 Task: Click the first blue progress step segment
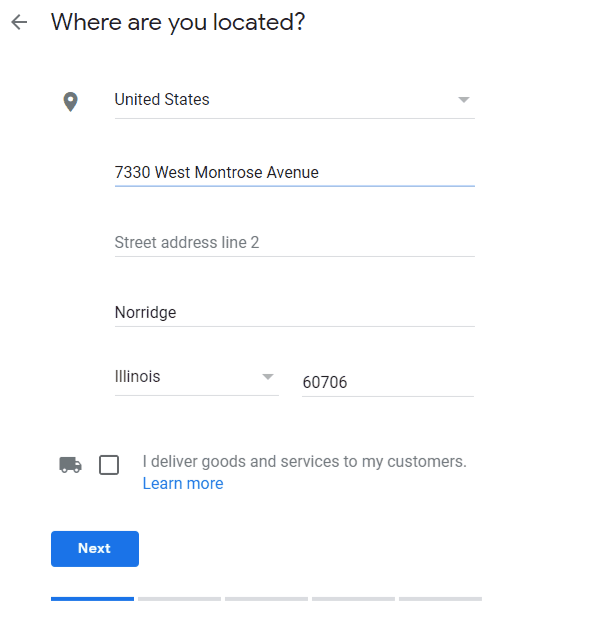[x=92, y=599]
